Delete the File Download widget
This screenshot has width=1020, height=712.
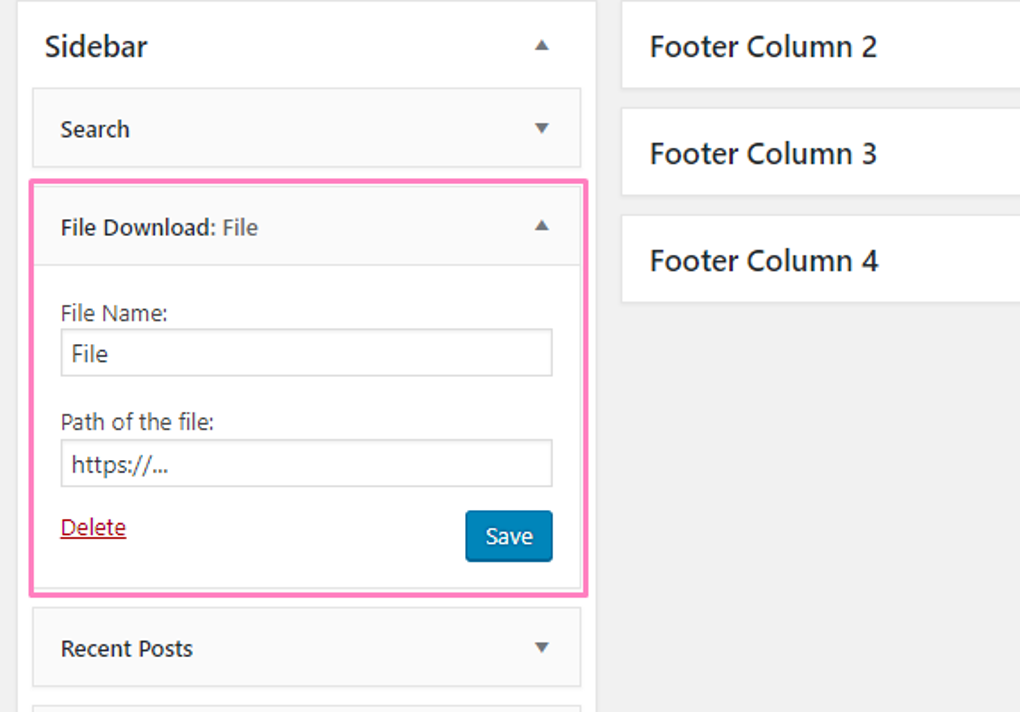click(93, 527)
